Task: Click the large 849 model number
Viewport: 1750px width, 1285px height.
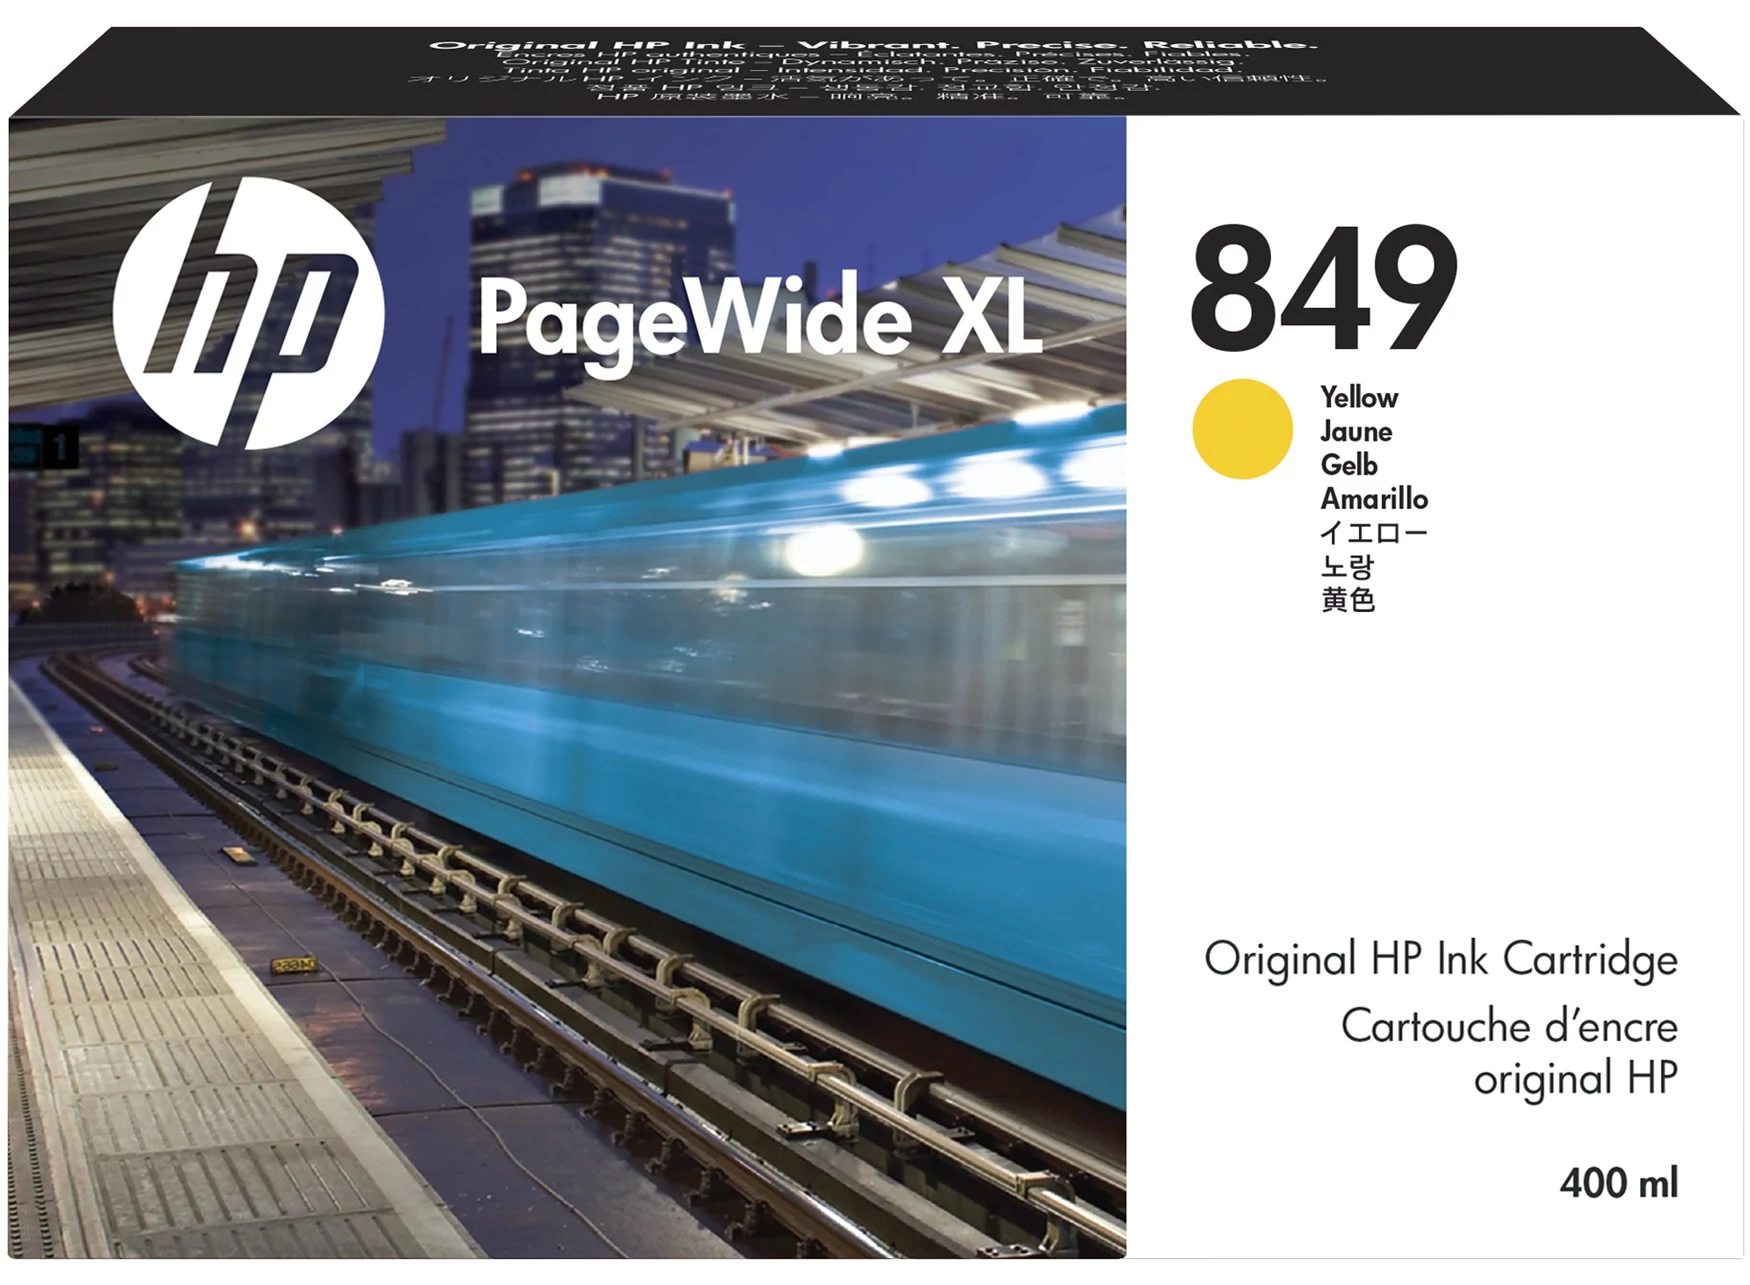Action: pyautogui.click(x=1323, y=289)
